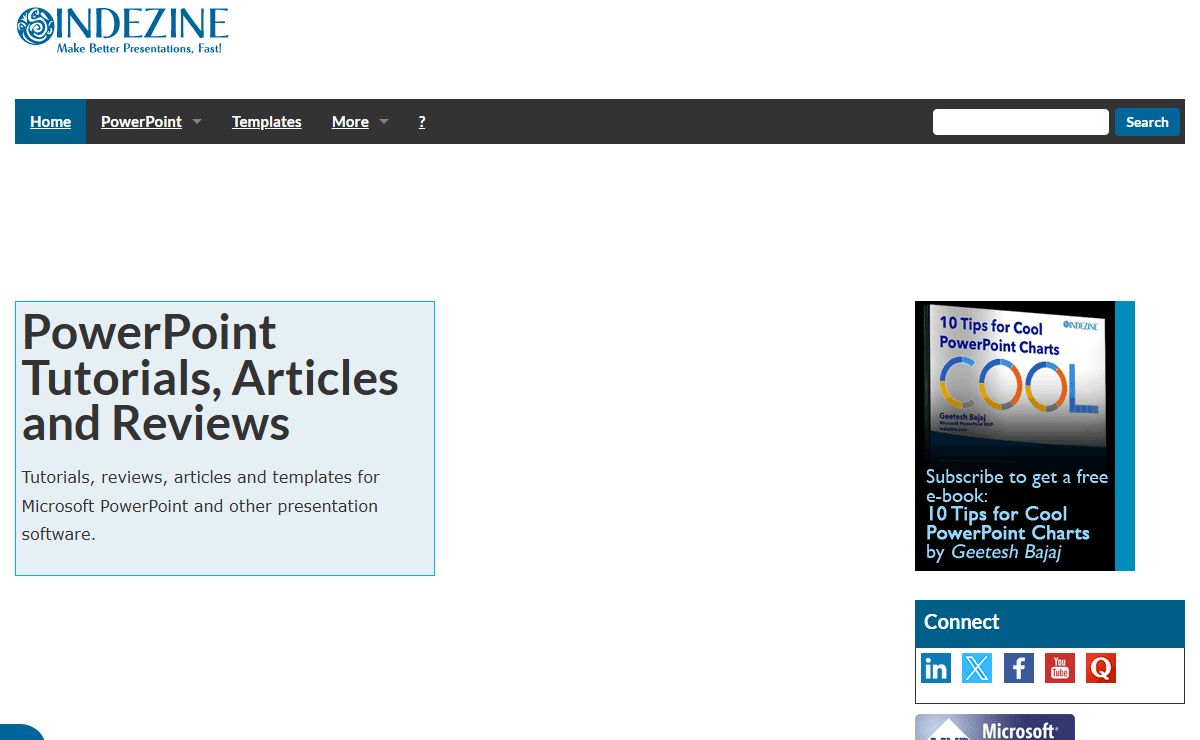1200x740 pixels.
Task: Open the More nav item
Action: pyautogui.click(x=350, y=122)
